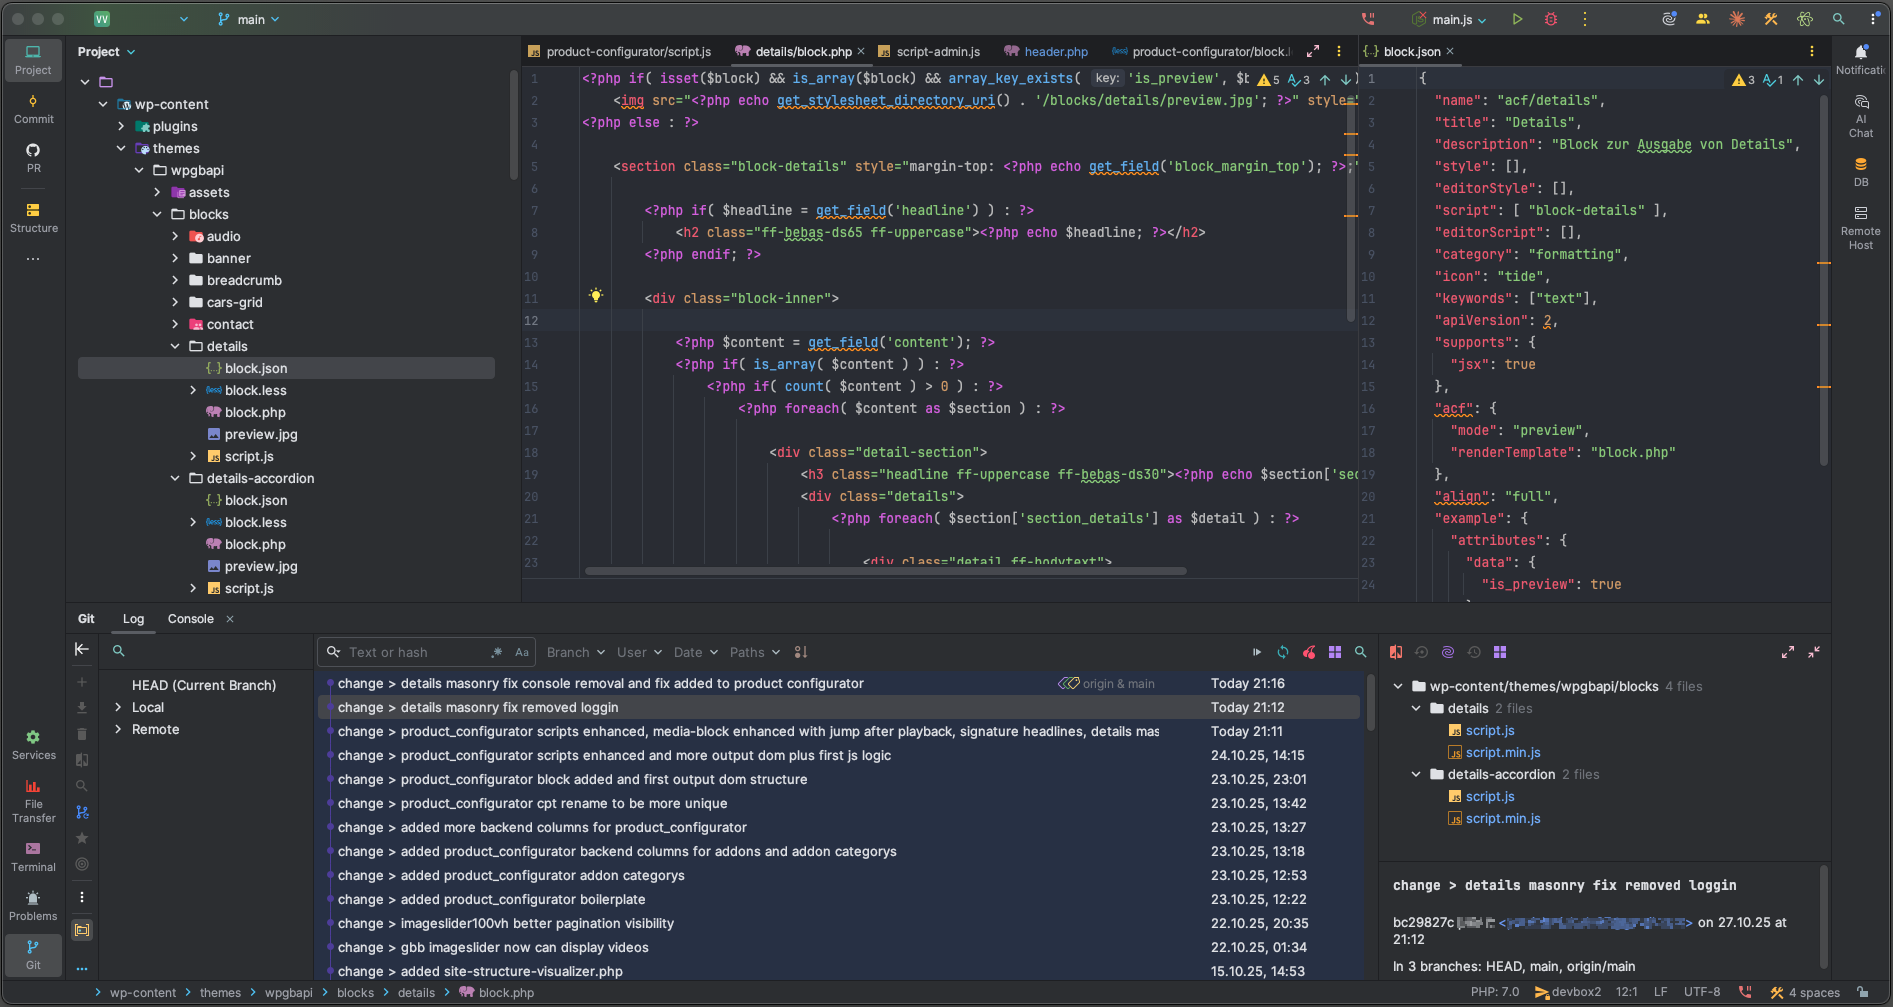Select the 'product_configurator cpt rename' commit
The image size is (1893, 1007).
coord(564,803)
